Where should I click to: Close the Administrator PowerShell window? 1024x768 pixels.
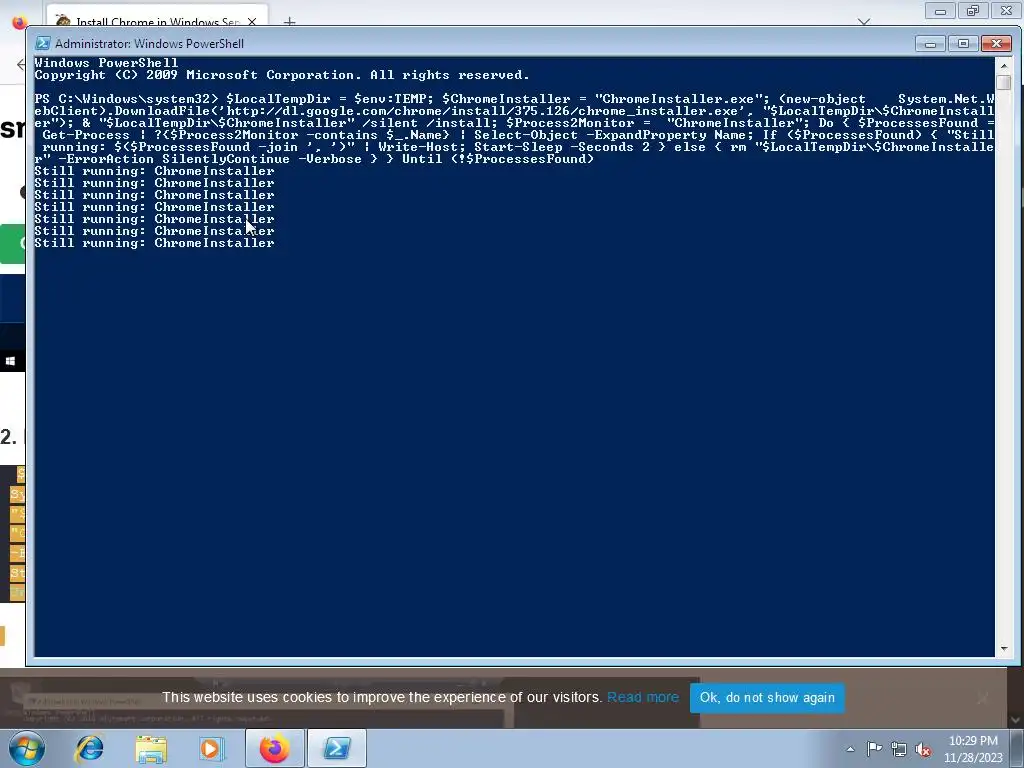pyautogui.click(x=997, y=44)
